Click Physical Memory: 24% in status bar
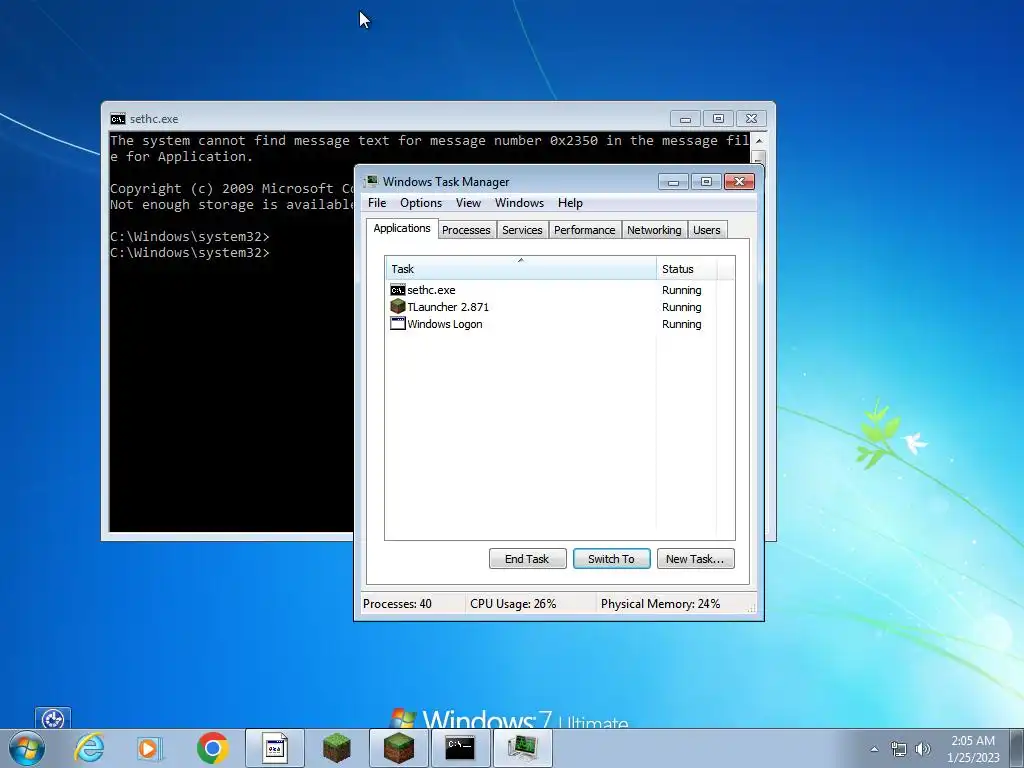The width and height of the screenshot is (1024, 768). tap(660, 604)
